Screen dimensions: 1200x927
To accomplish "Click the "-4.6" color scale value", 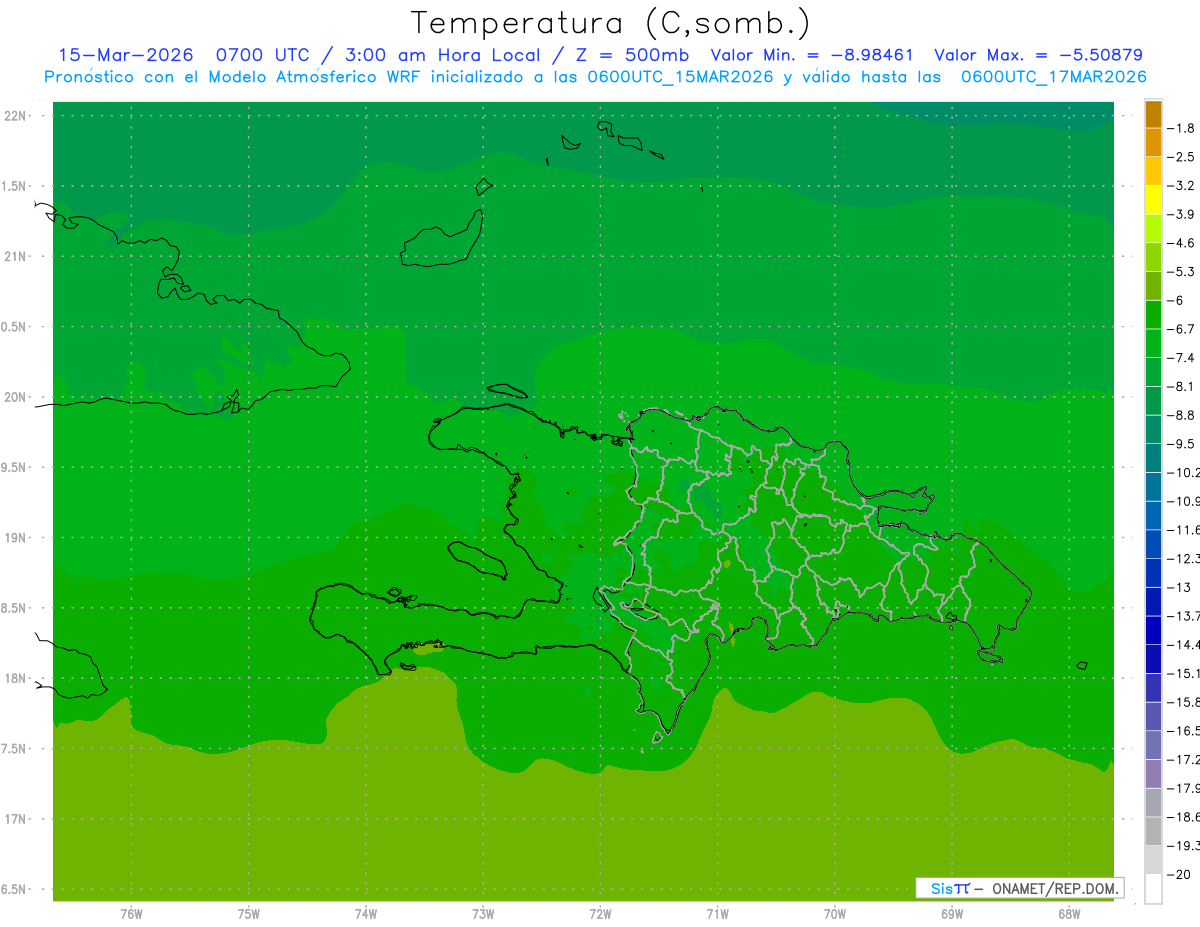I will tap(1182, 243).
